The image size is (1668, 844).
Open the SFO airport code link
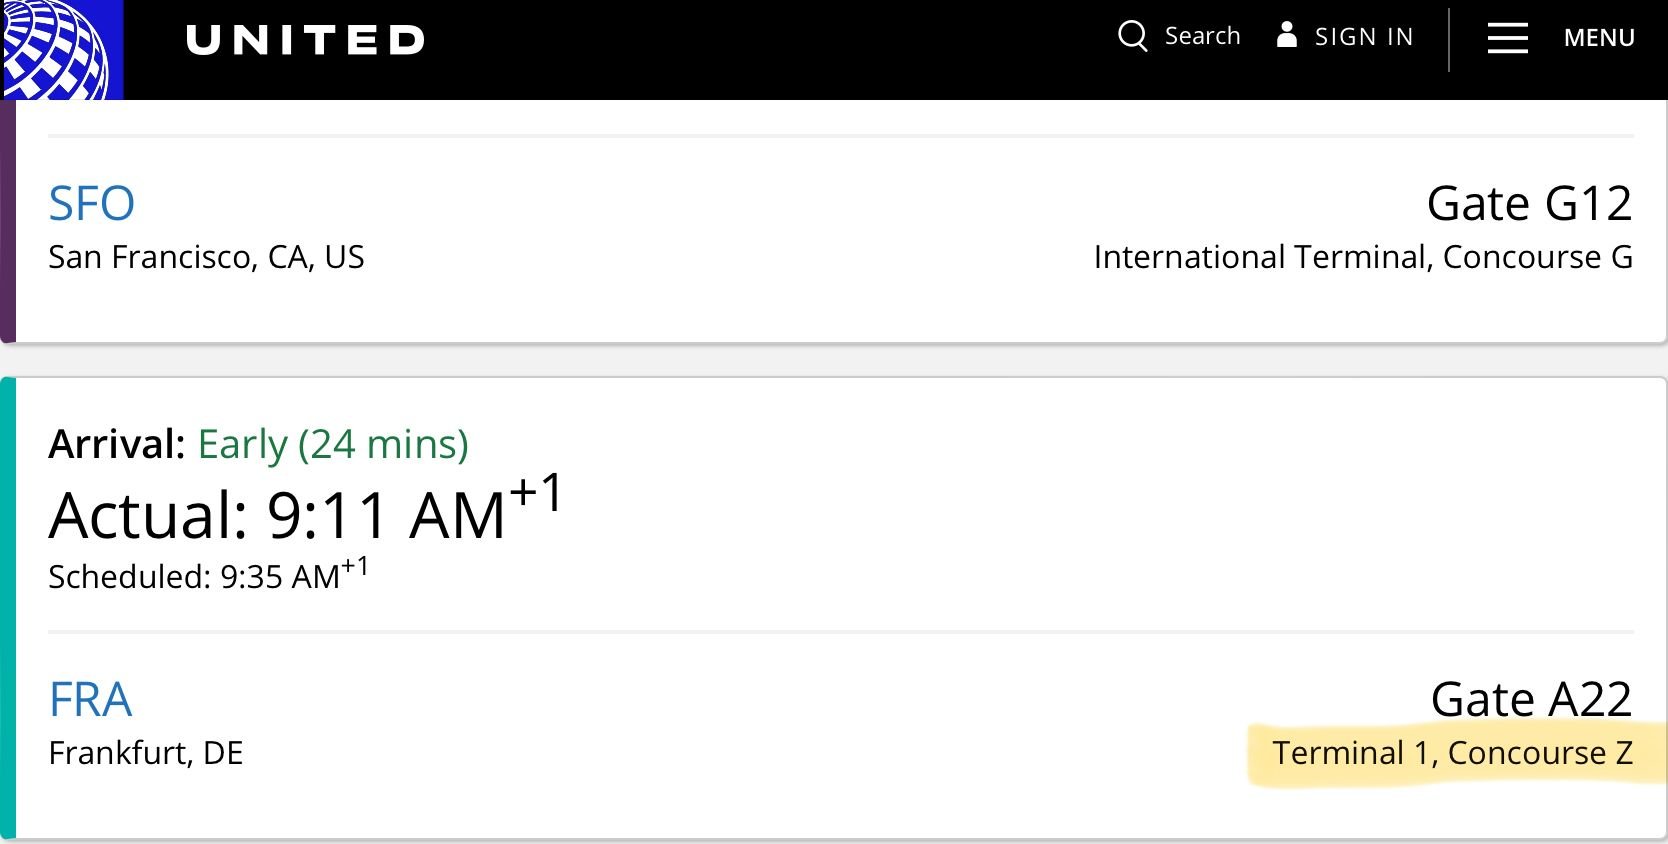(91, 204)
